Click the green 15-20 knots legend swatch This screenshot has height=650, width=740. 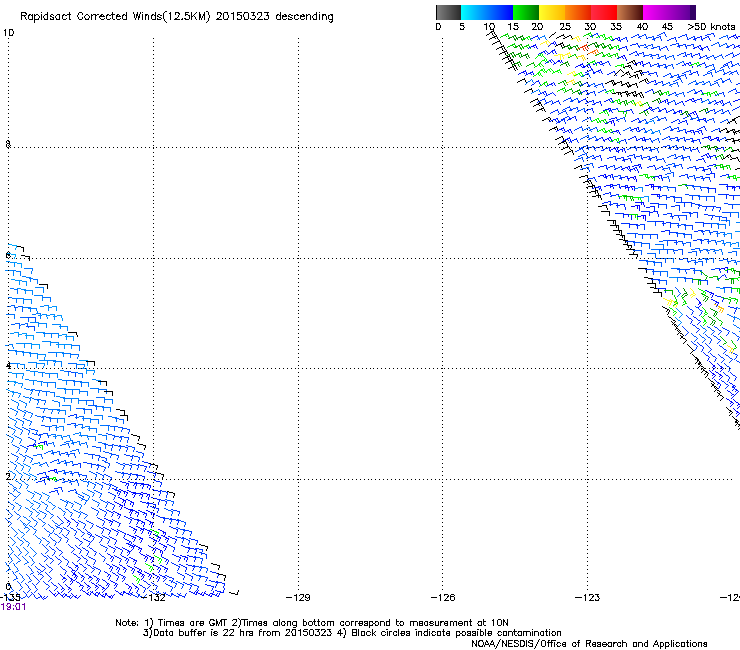point(526,12)
